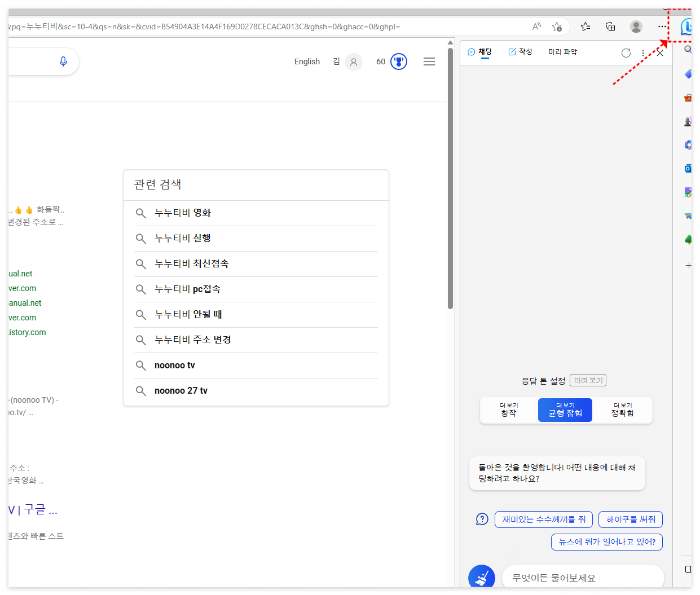Click the 재미있는 수수께끼를 줘 suggestion
700x595 pixels.
pyautogui.click(x=543, y=519)
